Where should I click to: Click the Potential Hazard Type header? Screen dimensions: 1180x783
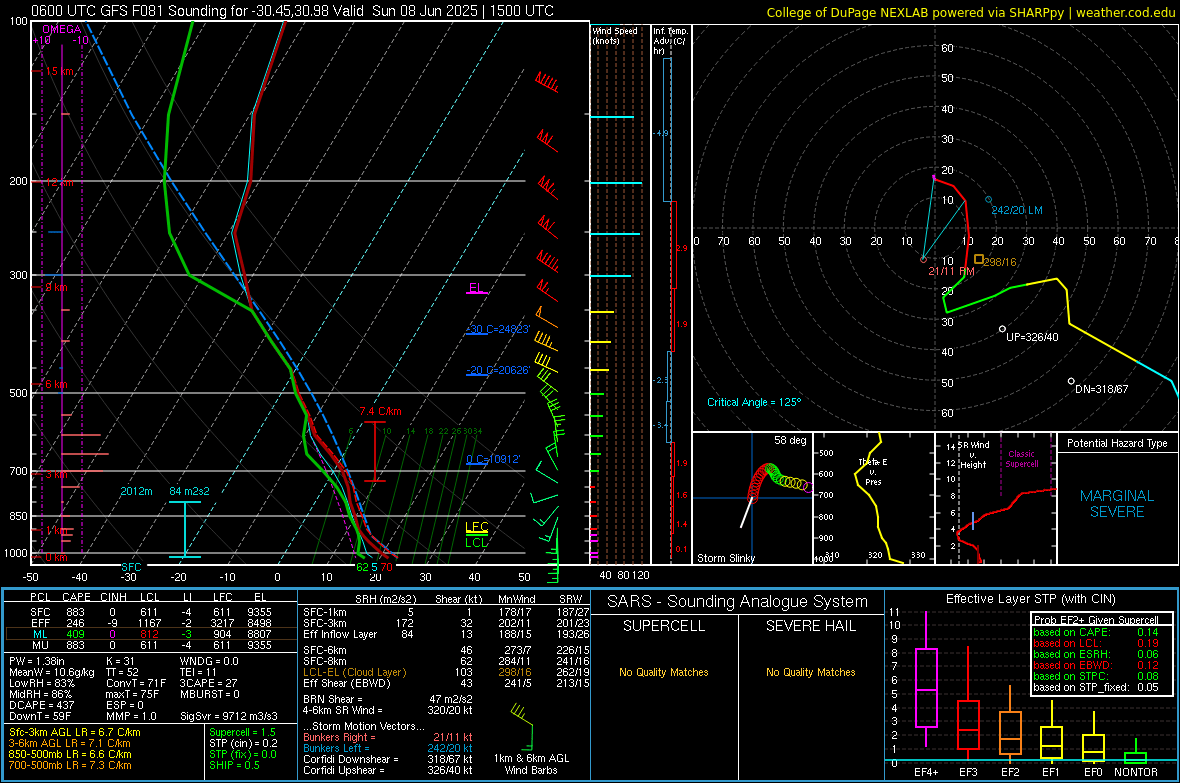pyautogui.click(x=1117, y=443)
